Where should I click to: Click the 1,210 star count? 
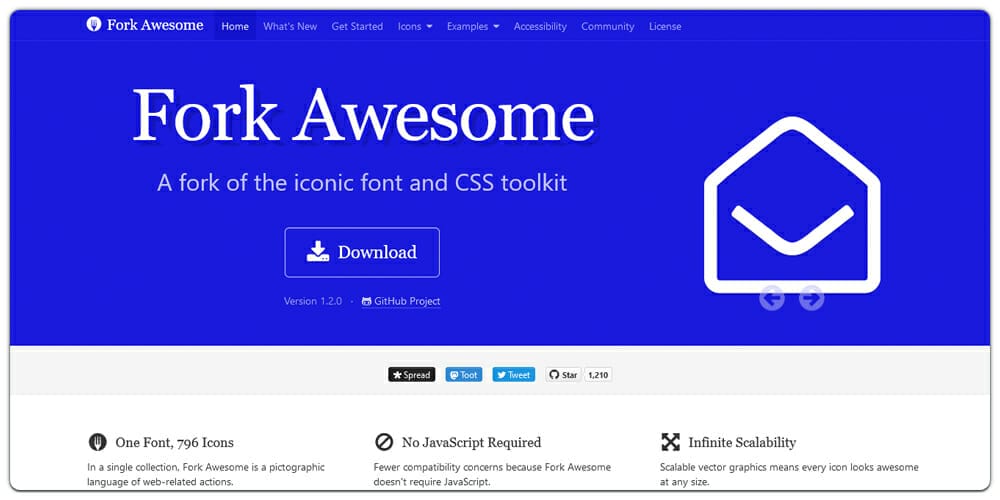click(x=598, y=375)
